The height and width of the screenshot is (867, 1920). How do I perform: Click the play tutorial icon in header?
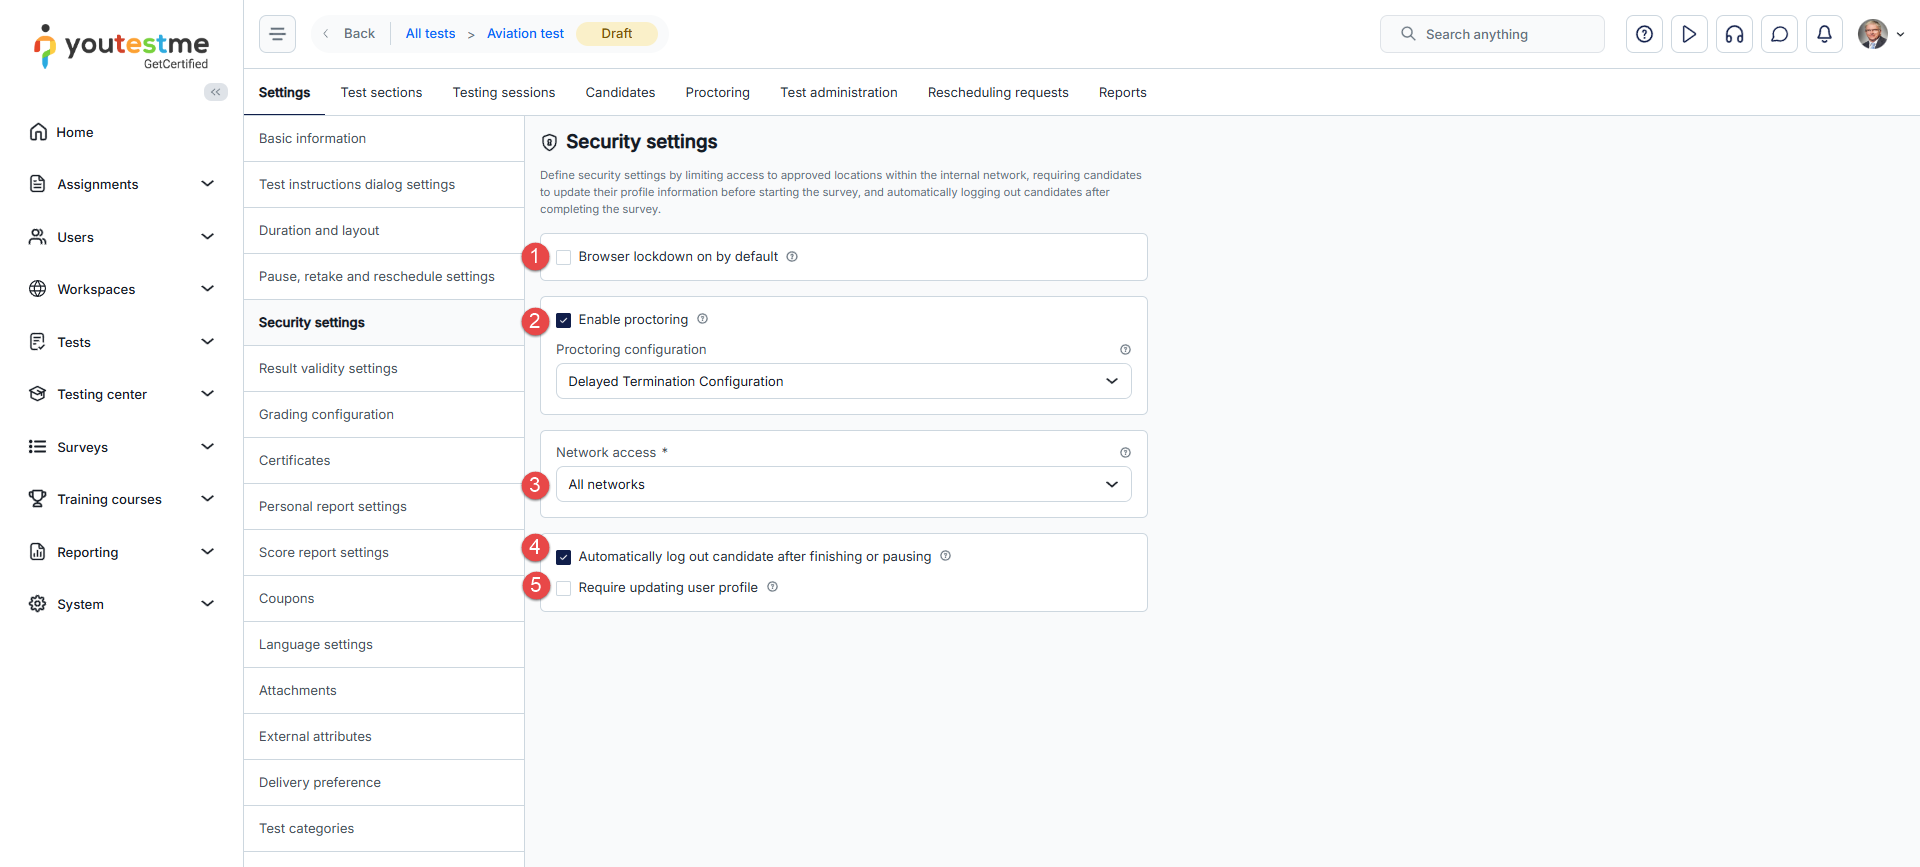(1689, 34)
